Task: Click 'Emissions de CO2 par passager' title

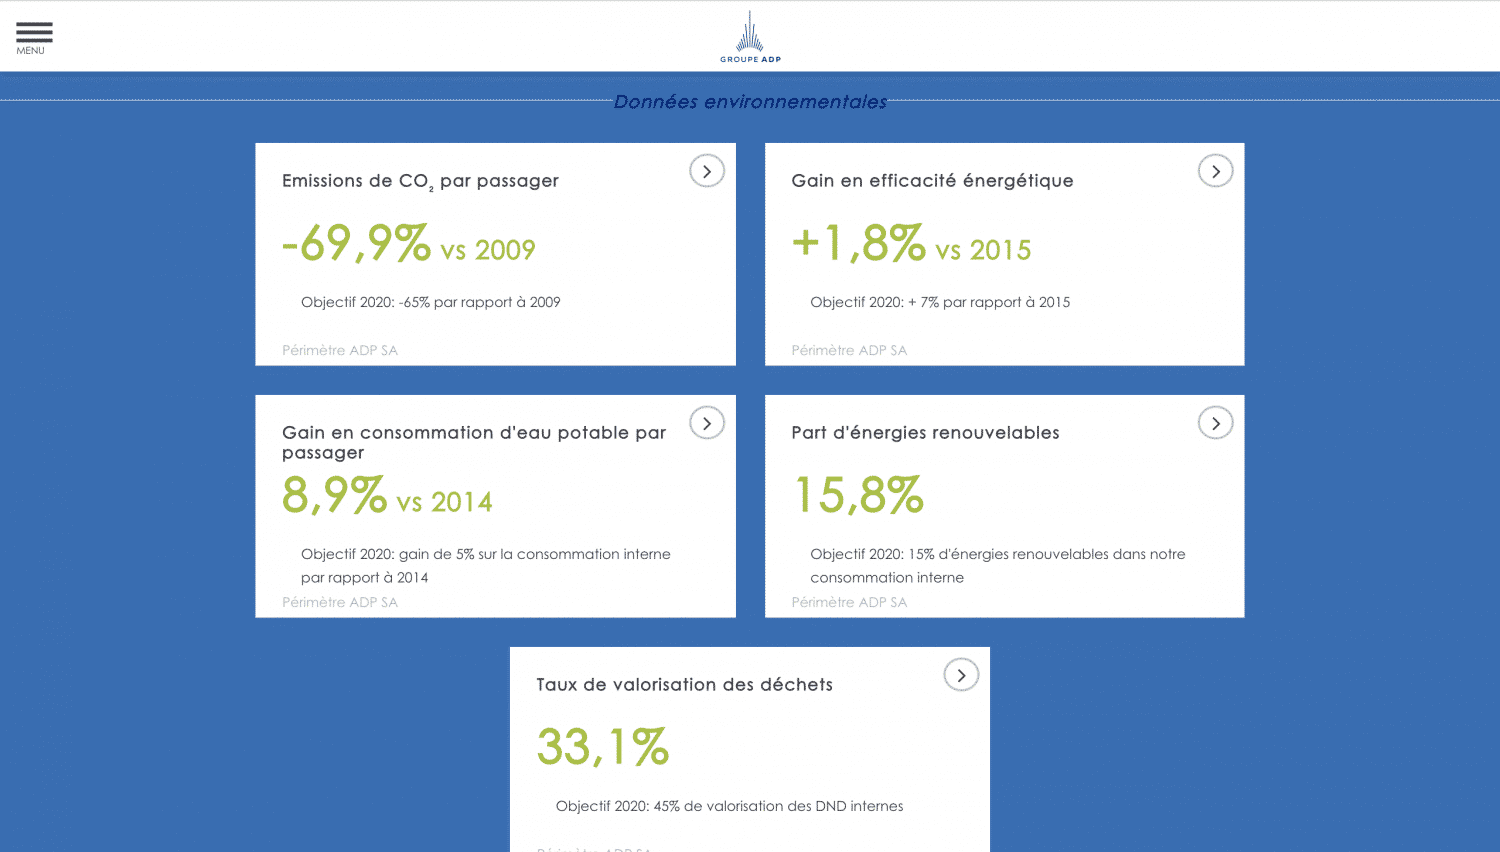Action: click(420, 181)
